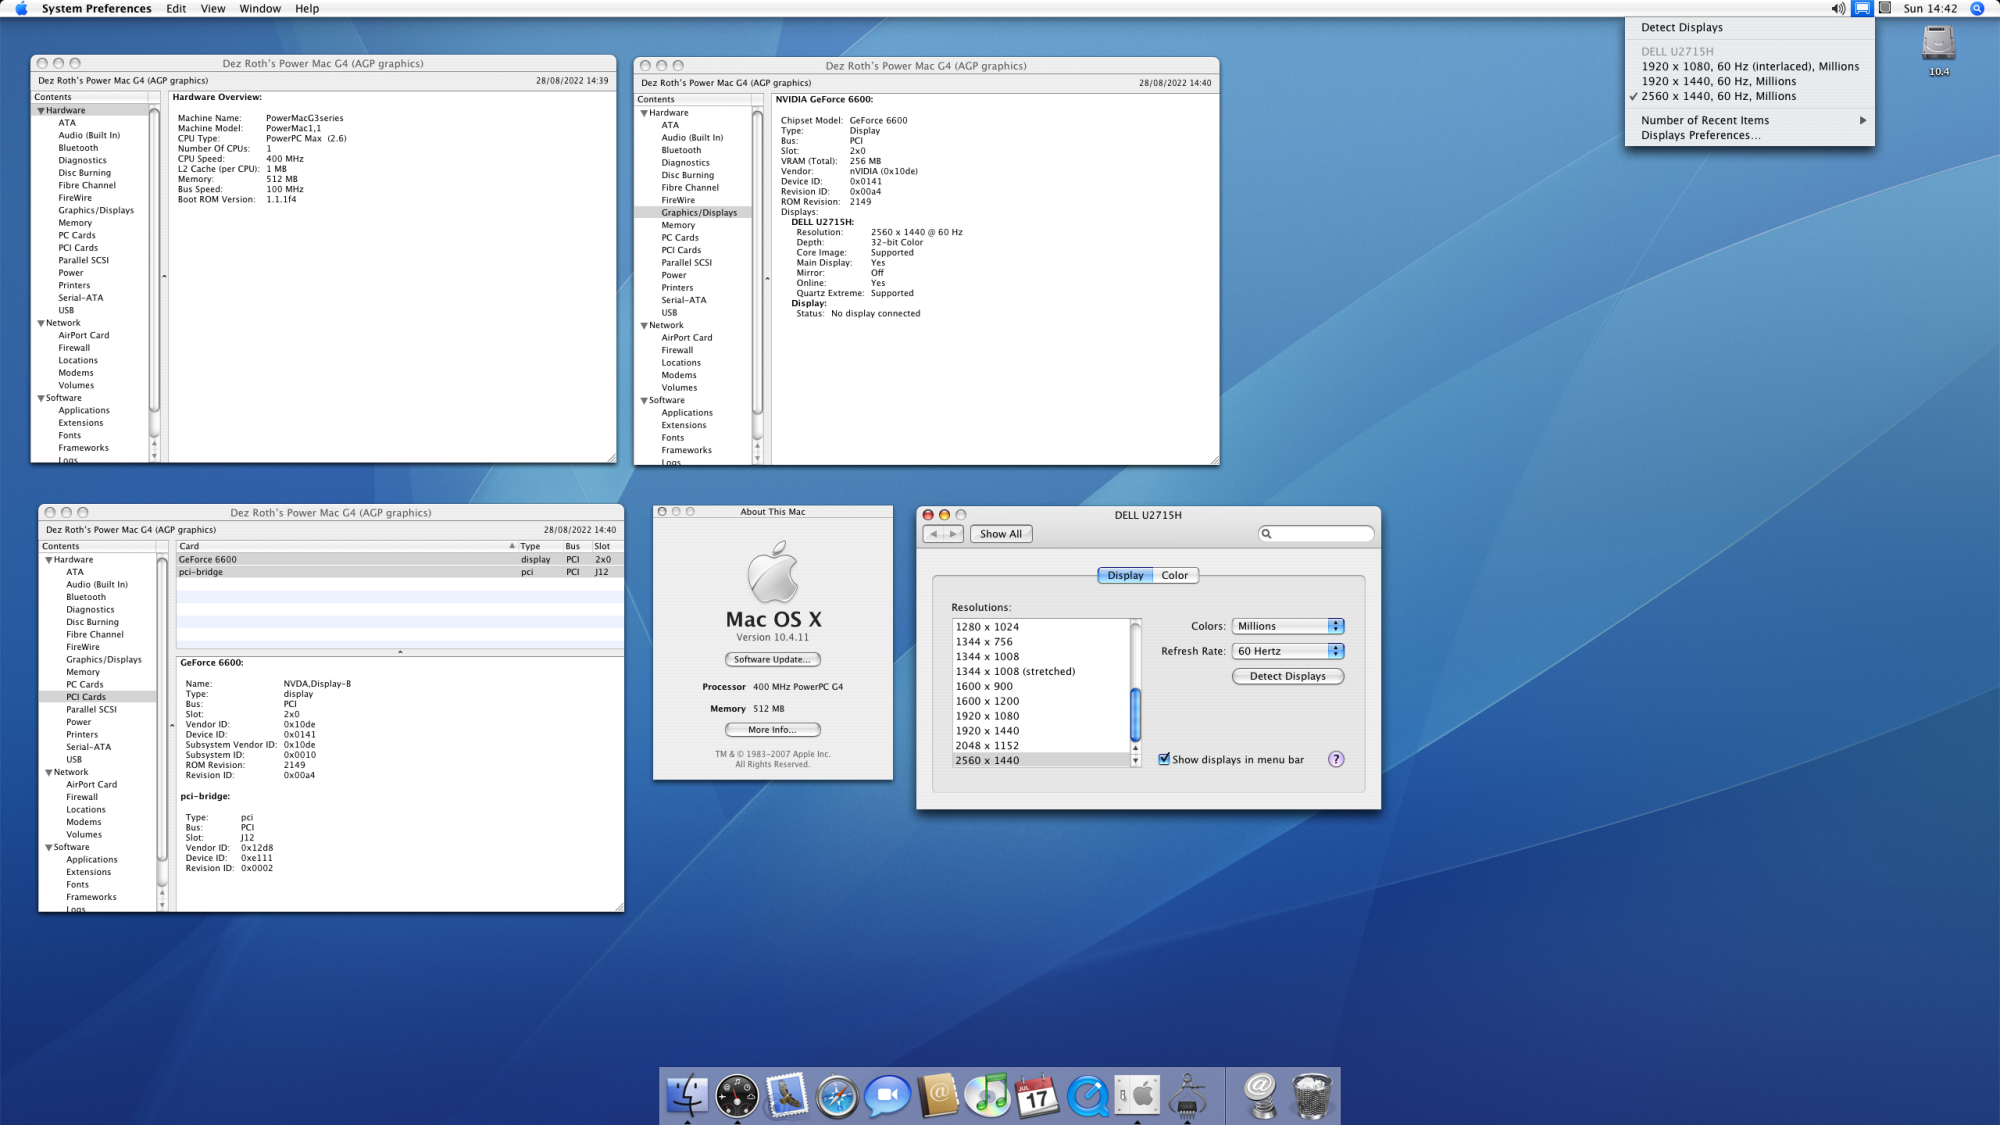Screen dimensions: 2000x1125
Task: Select 1344 x 1008 (stretched) resolution
Action: click(x=1041, y=672)
